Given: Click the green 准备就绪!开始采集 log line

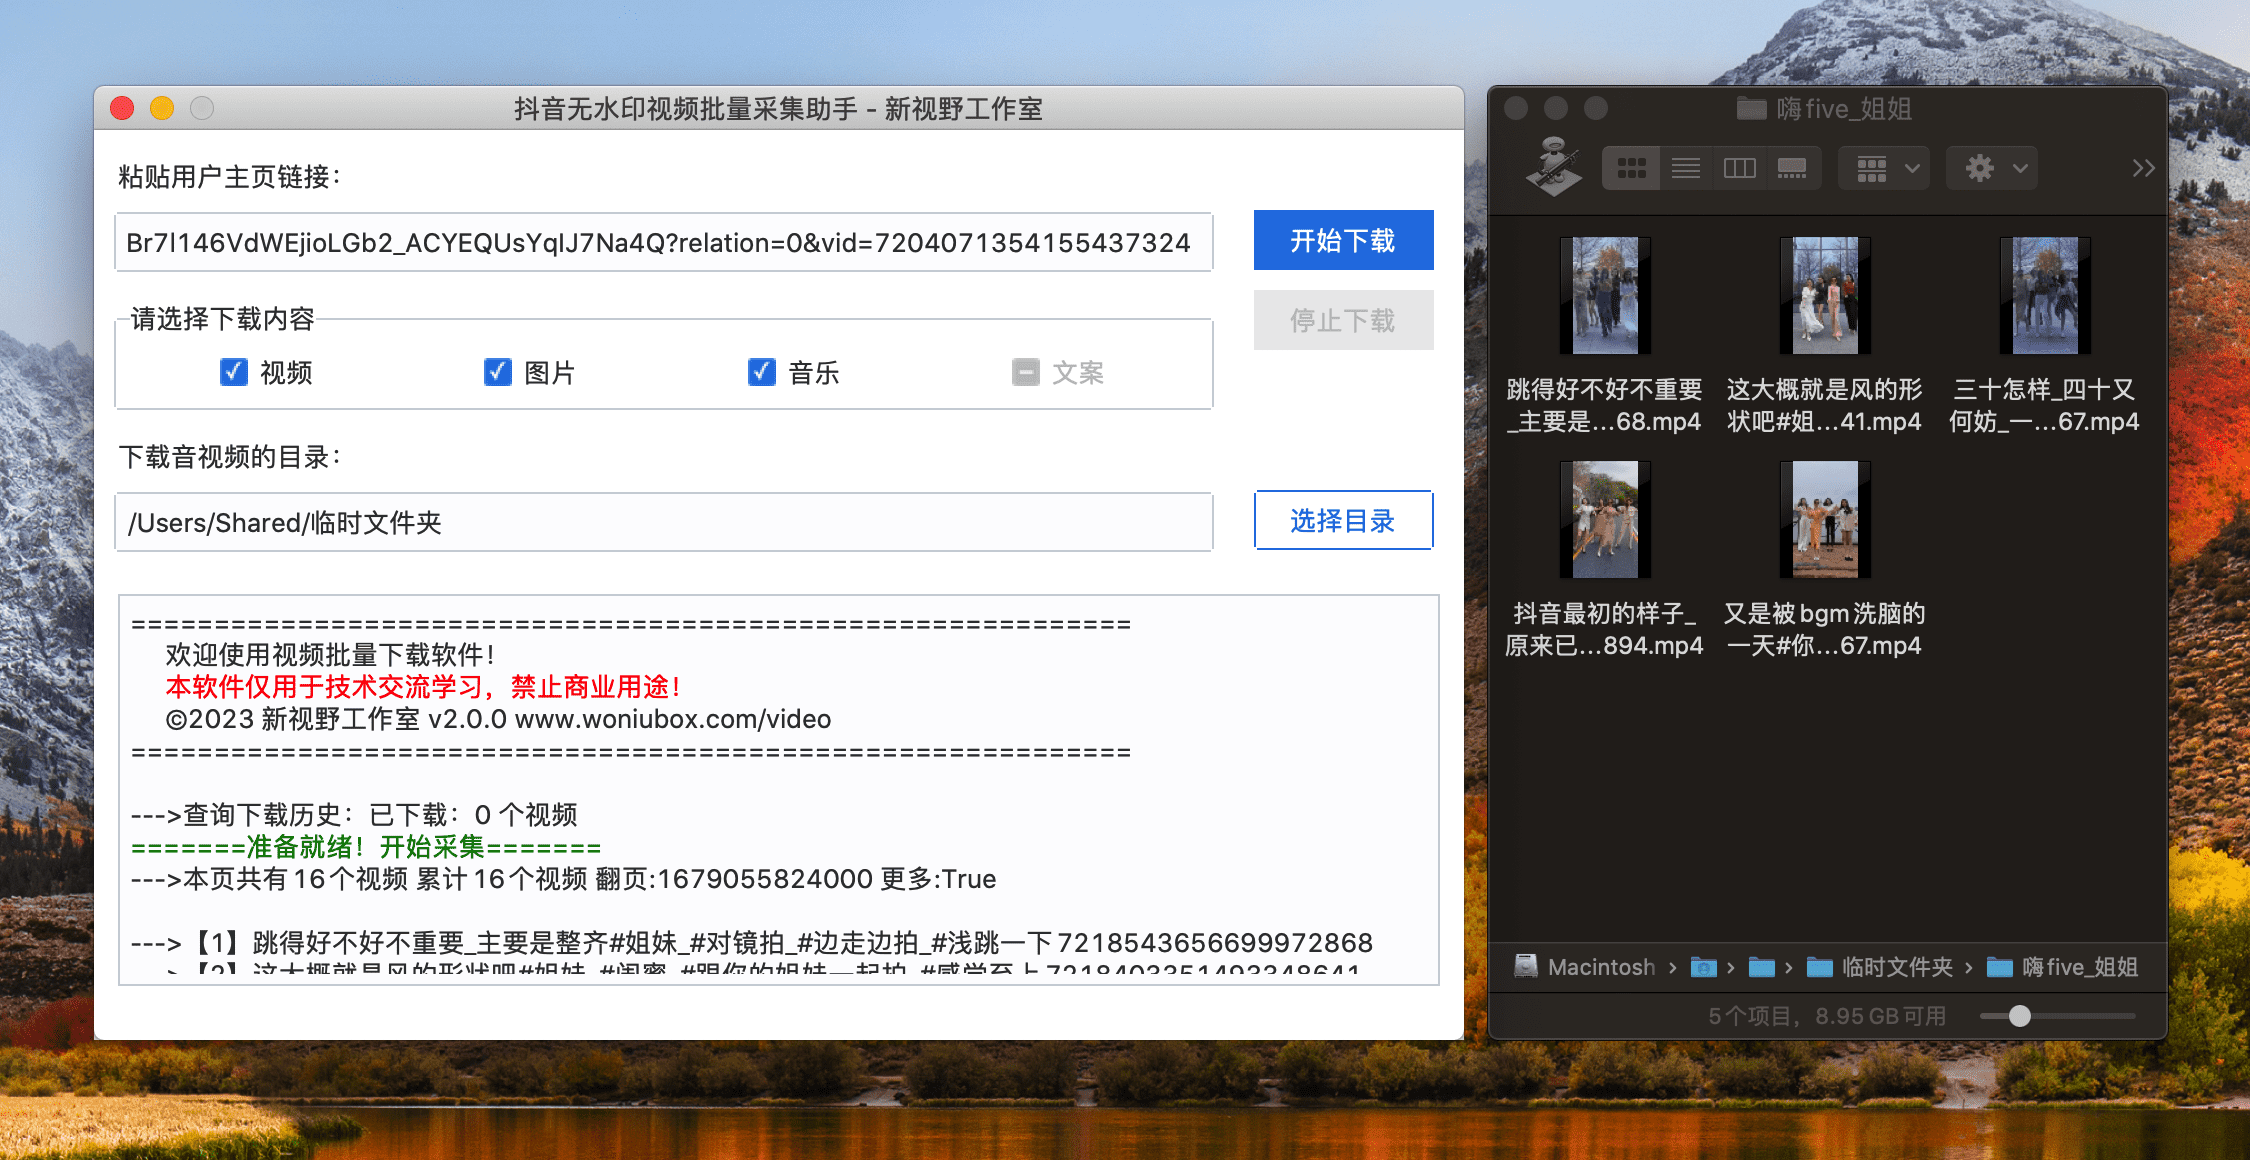Looking at the screenshot, I should pyautogui.click(x=366, y=847).
